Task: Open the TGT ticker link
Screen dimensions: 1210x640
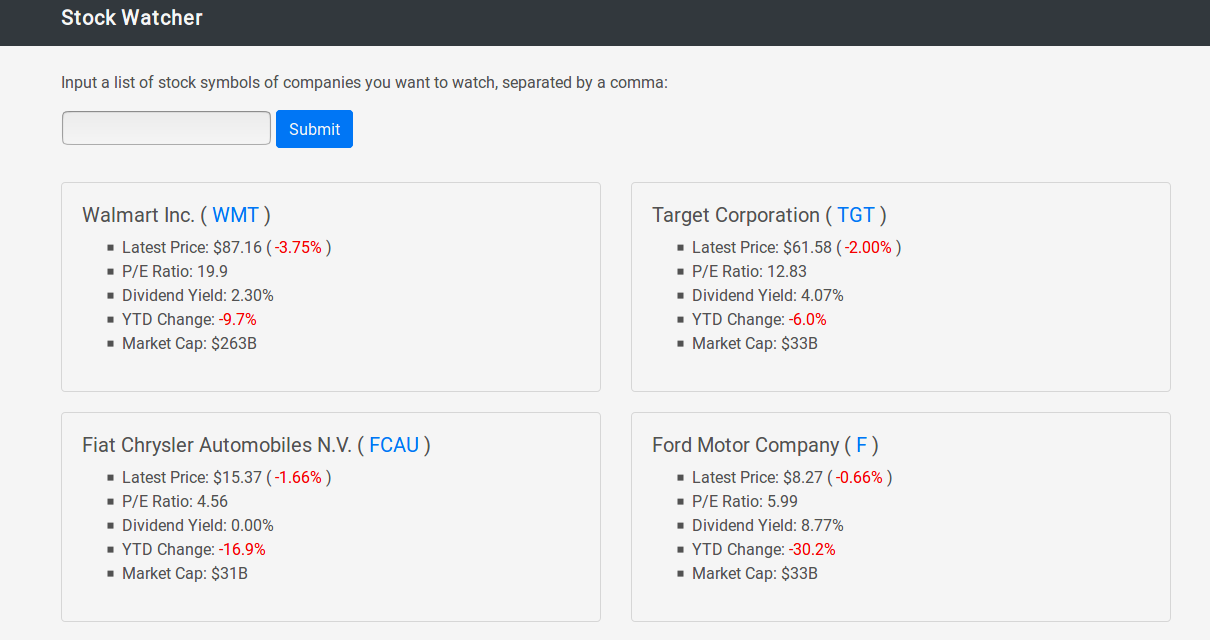Action: tap(856, 215)
